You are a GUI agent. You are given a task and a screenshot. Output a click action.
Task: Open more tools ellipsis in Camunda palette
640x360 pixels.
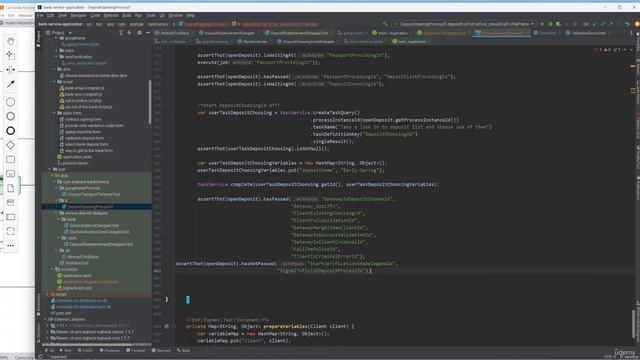11,246
